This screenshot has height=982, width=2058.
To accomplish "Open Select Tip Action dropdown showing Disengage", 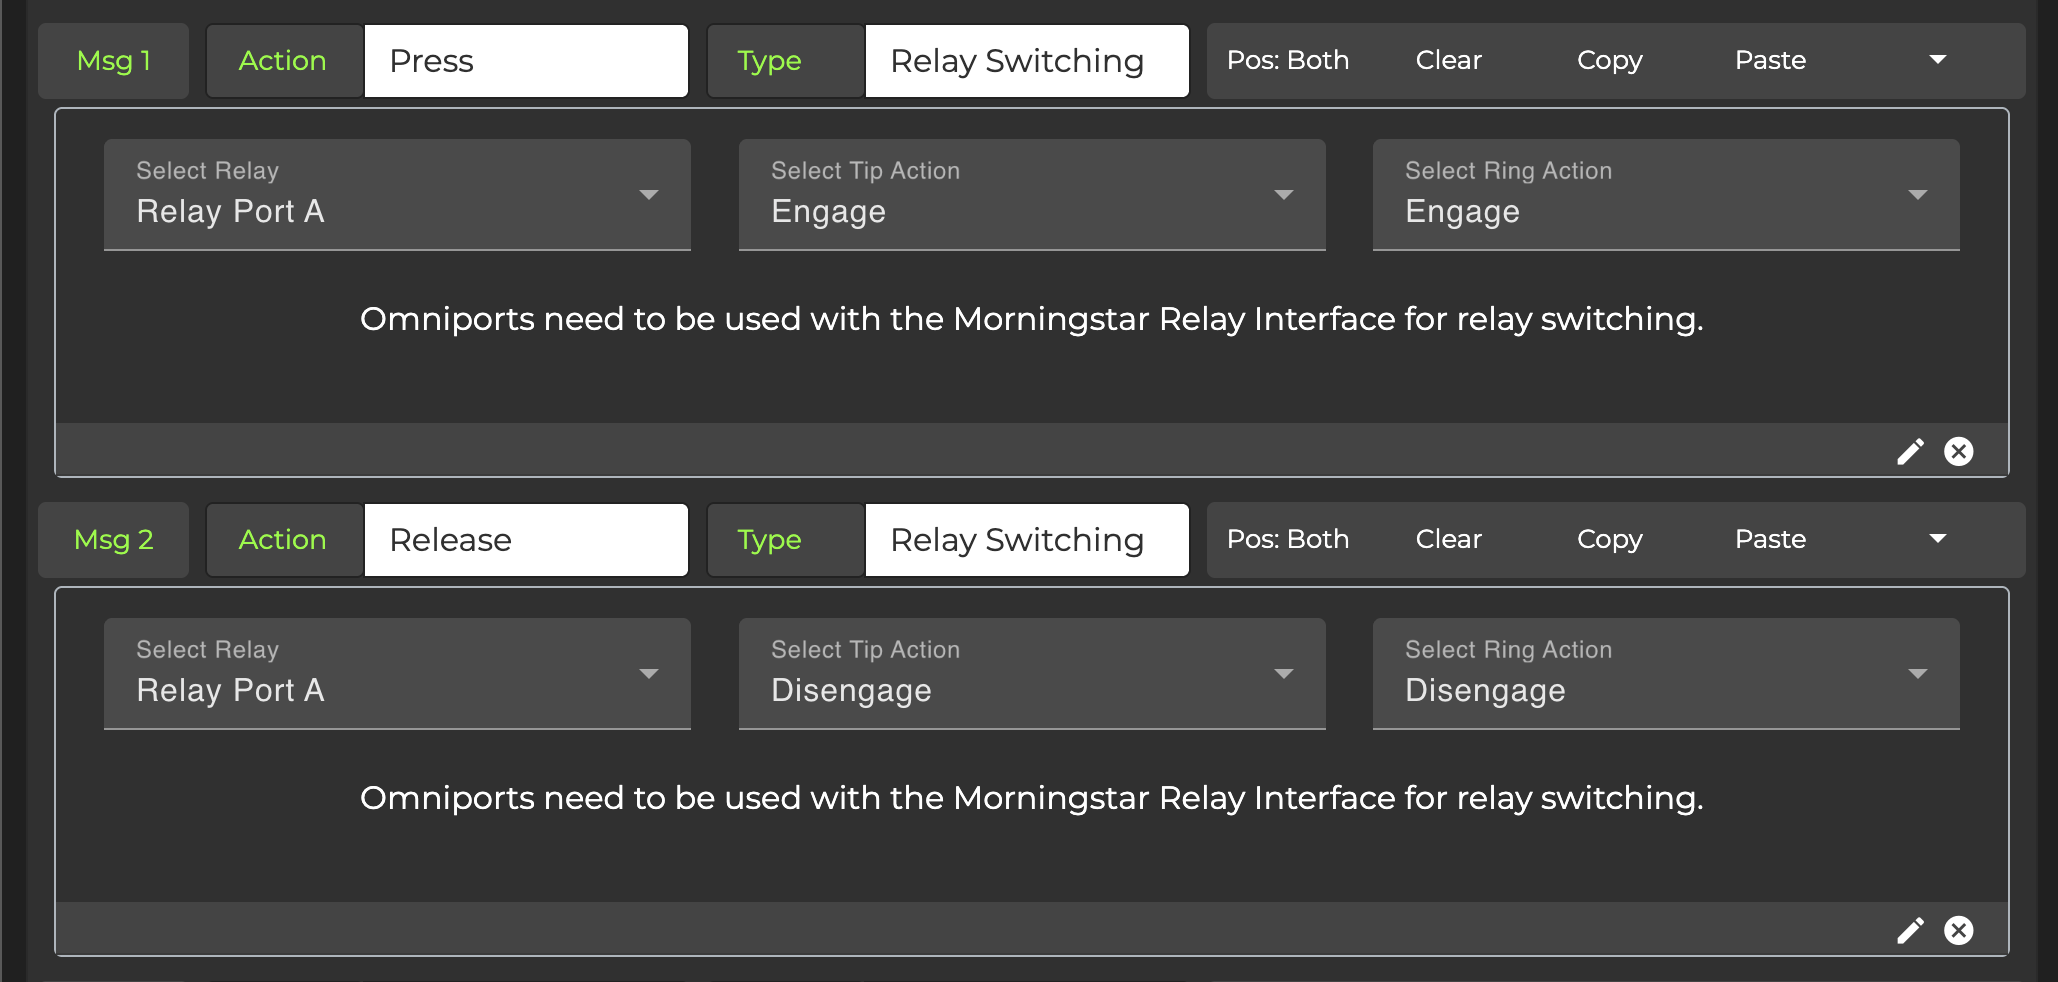I will tap(1031, 674).
